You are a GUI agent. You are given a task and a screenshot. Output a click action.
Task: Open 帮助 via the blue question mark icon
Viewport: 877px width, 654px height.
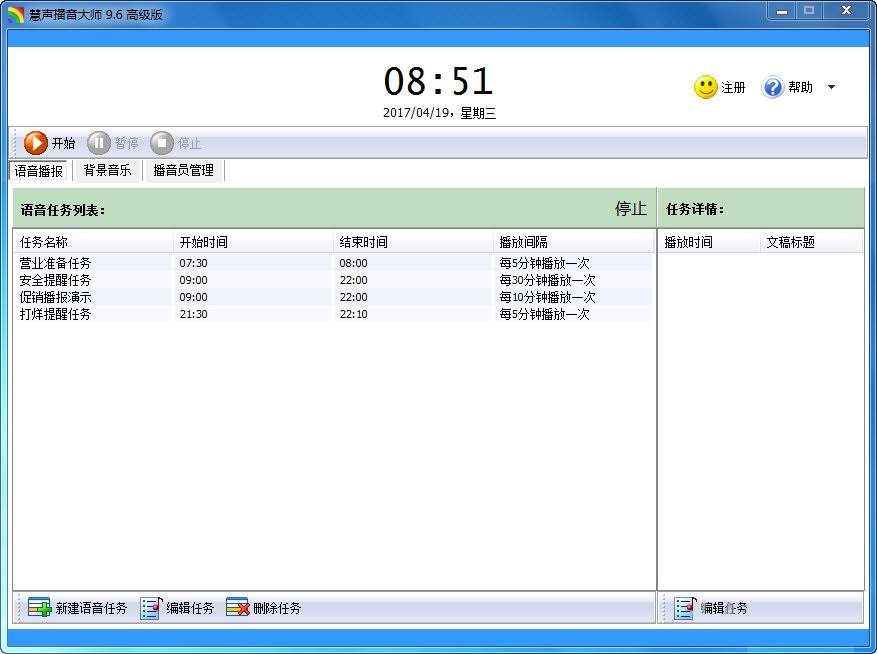coord(772,87)
